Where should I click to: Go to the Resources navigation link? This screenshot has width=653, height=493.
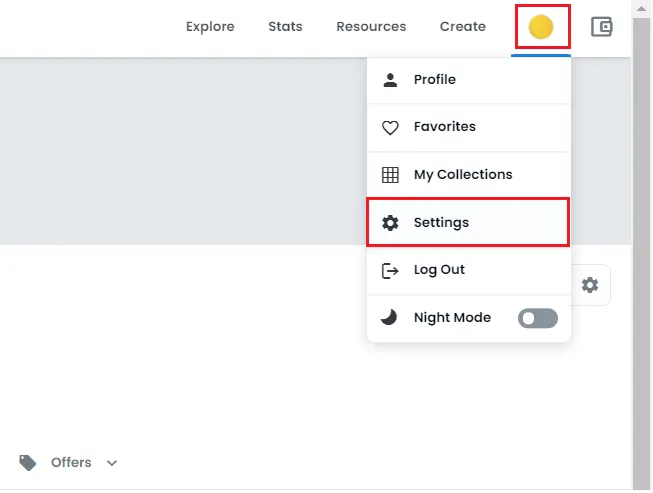(x=371, y=27)
